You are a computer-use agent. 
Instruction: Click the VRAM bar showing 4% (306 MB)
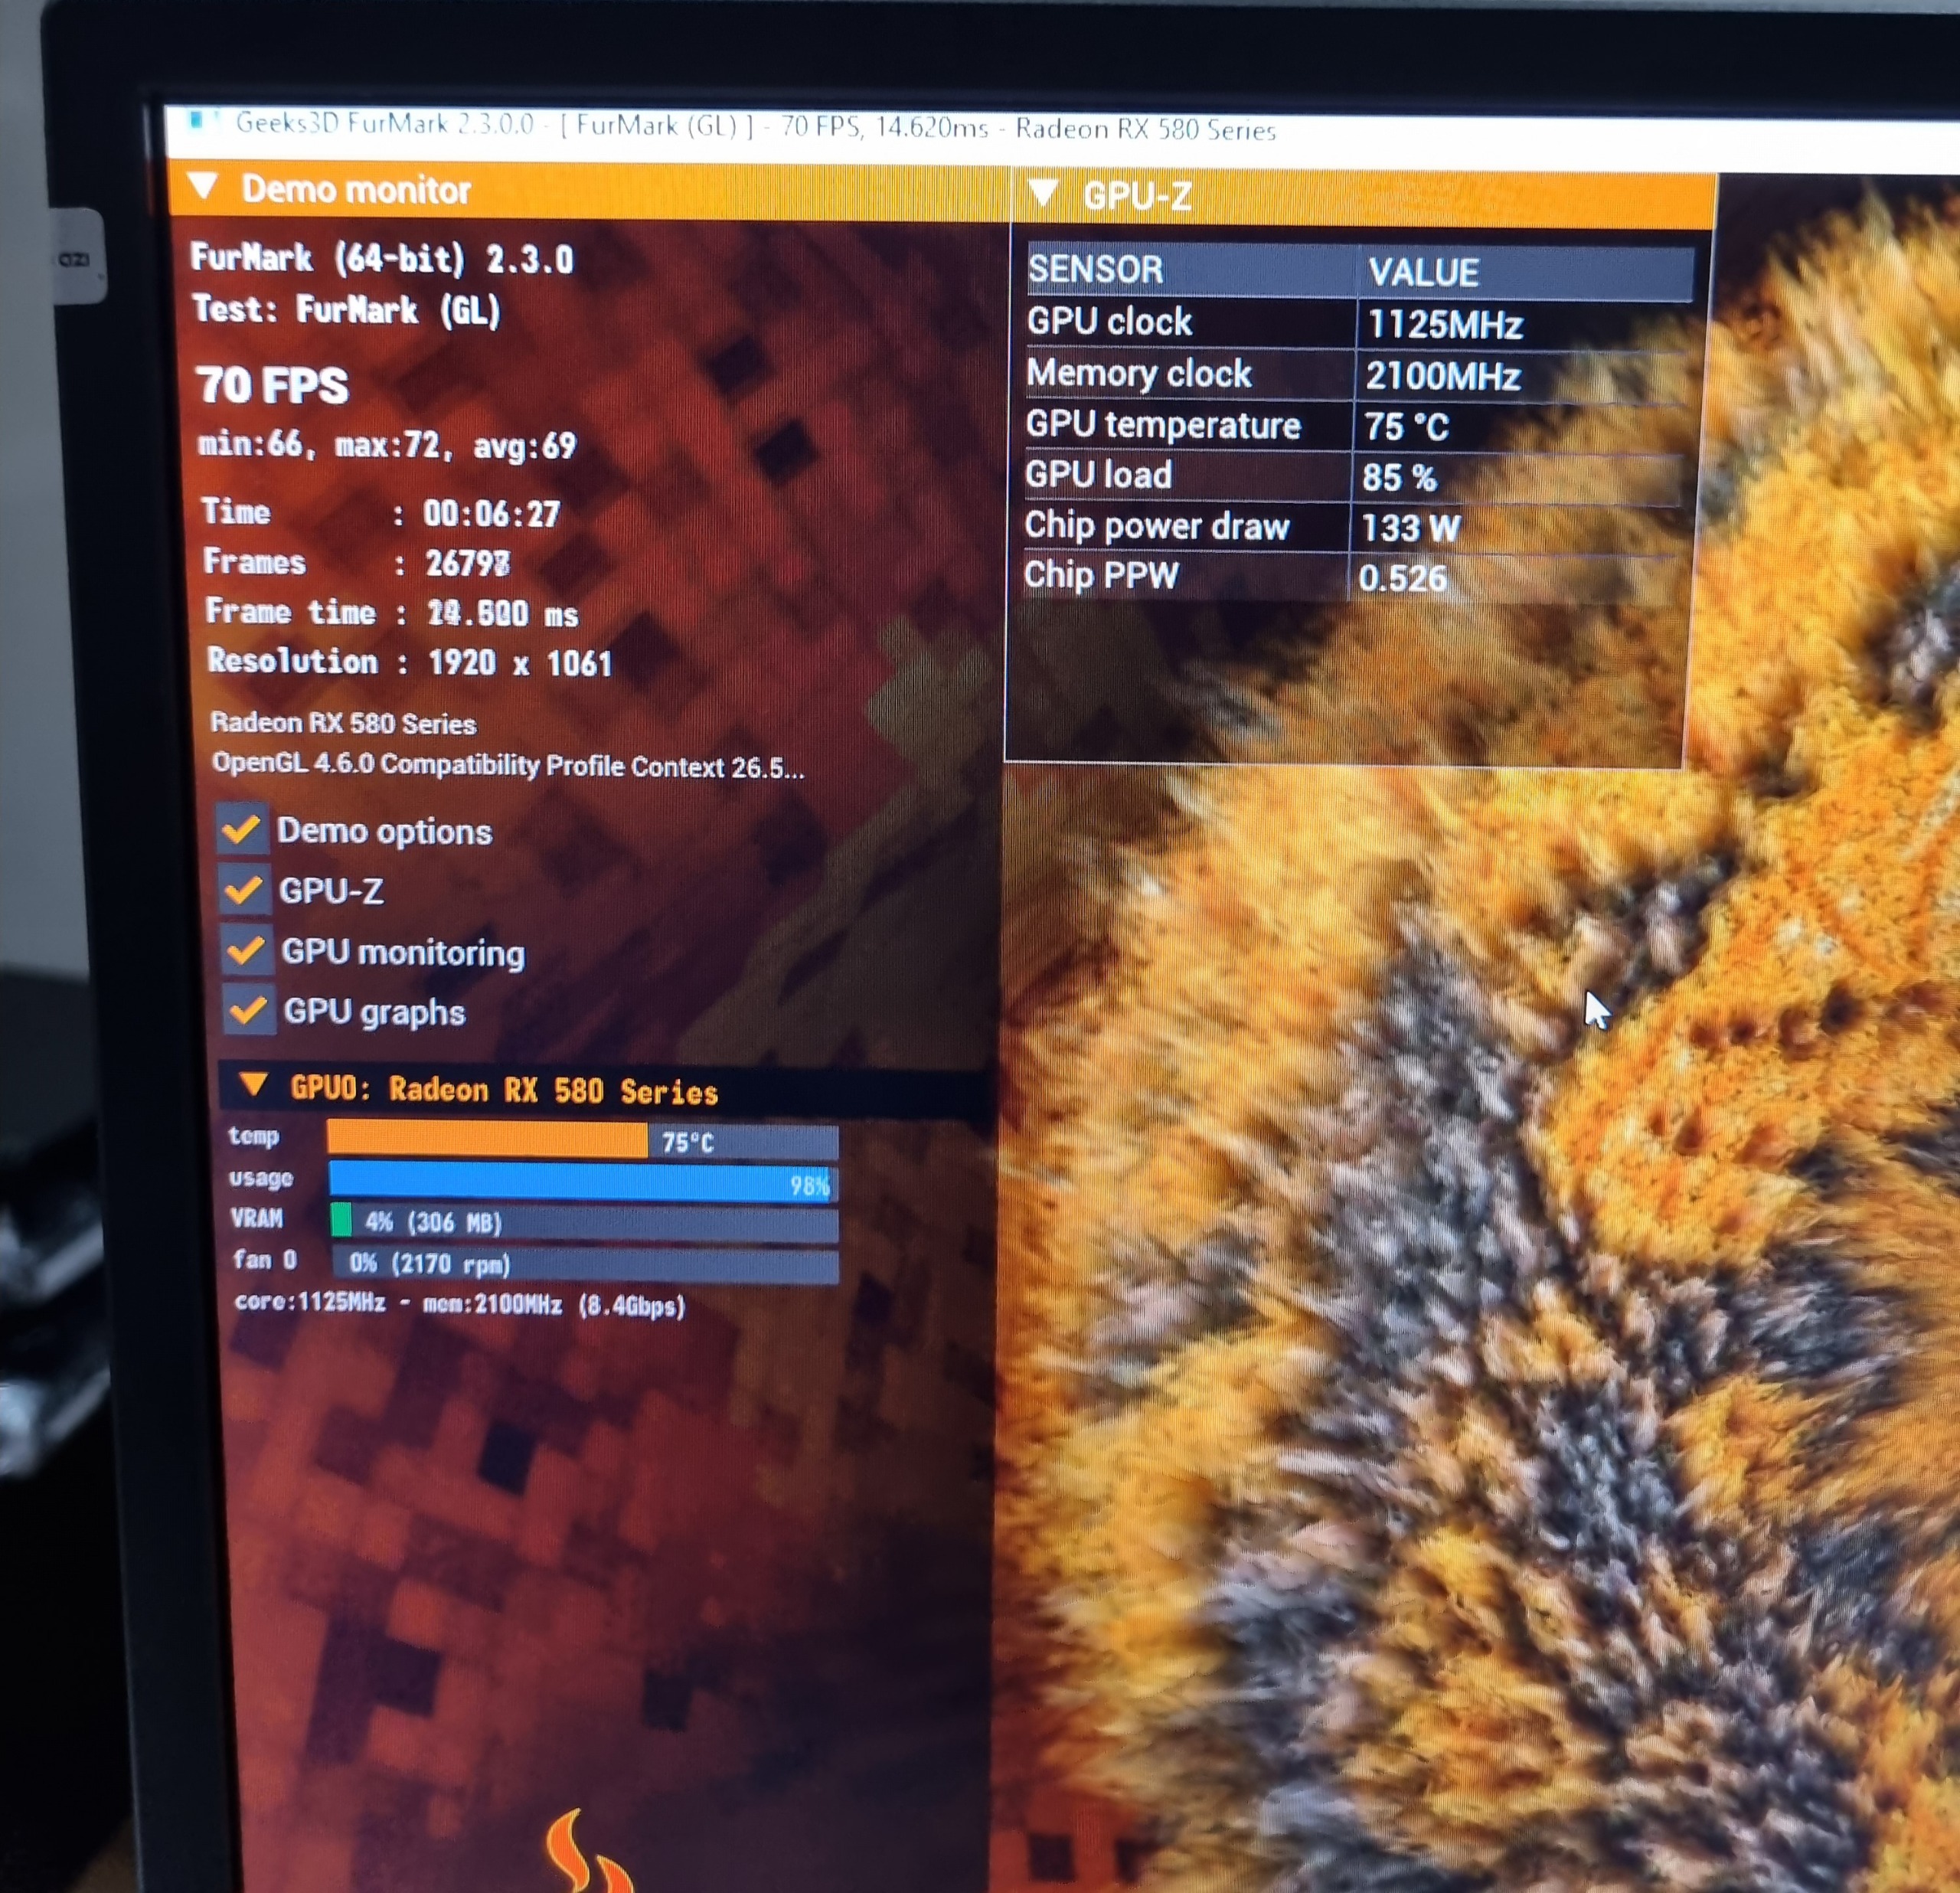[x=584, y=1222]
